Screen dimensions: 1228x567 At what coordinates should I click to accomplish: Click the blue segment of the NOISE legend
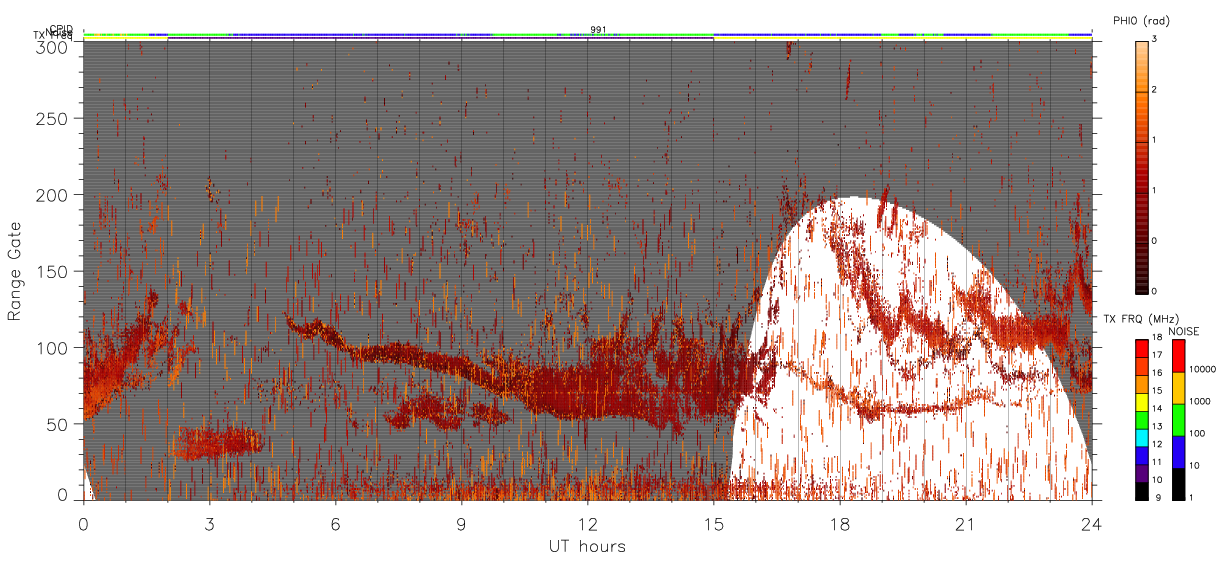pos(1179,451)
